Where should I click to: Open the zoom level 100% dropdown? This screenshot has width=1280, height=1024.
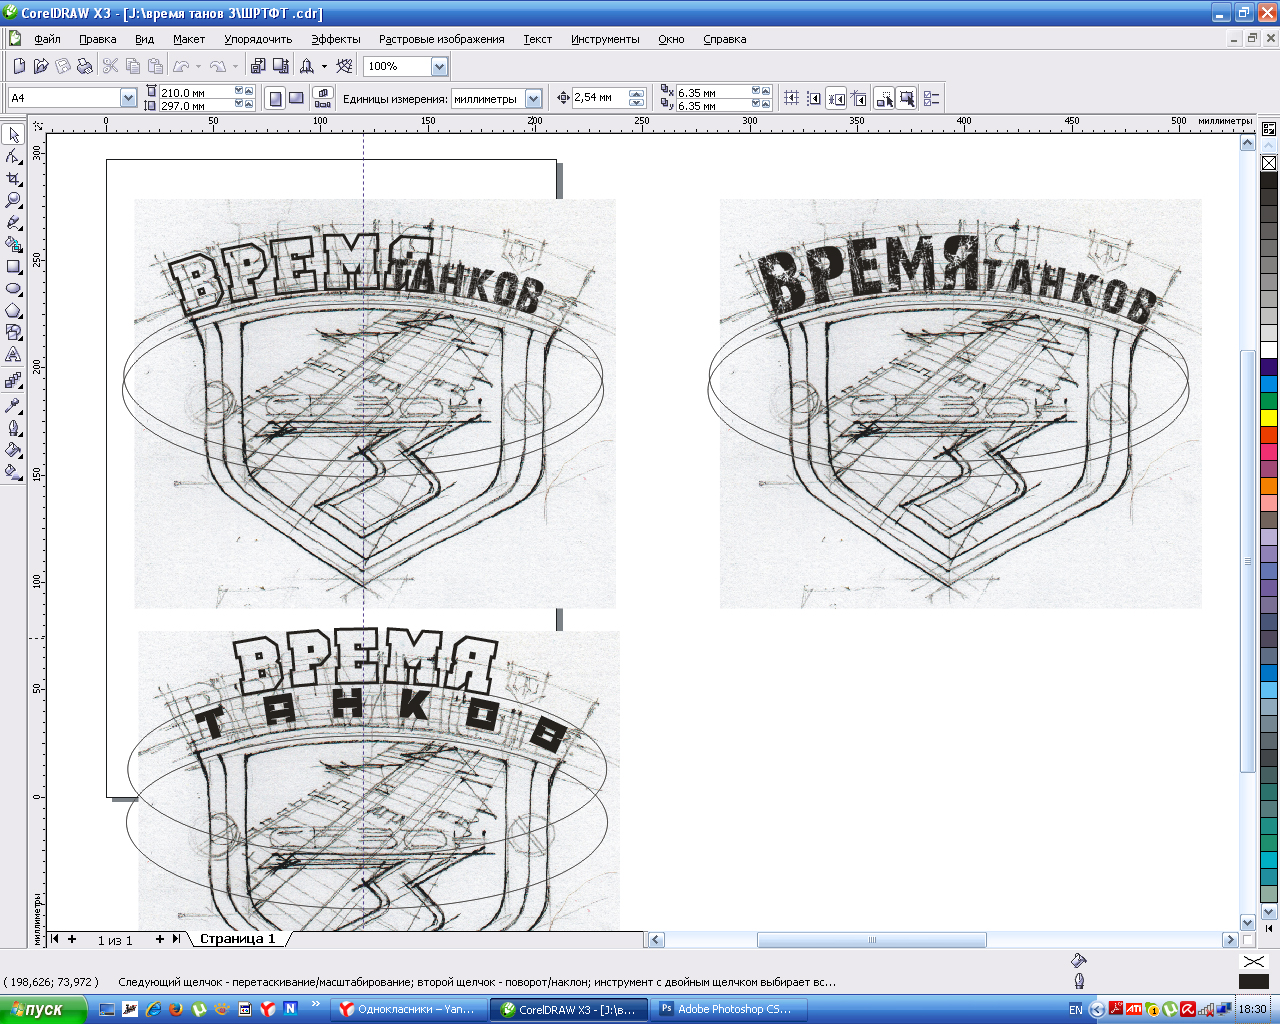(439, 66)
